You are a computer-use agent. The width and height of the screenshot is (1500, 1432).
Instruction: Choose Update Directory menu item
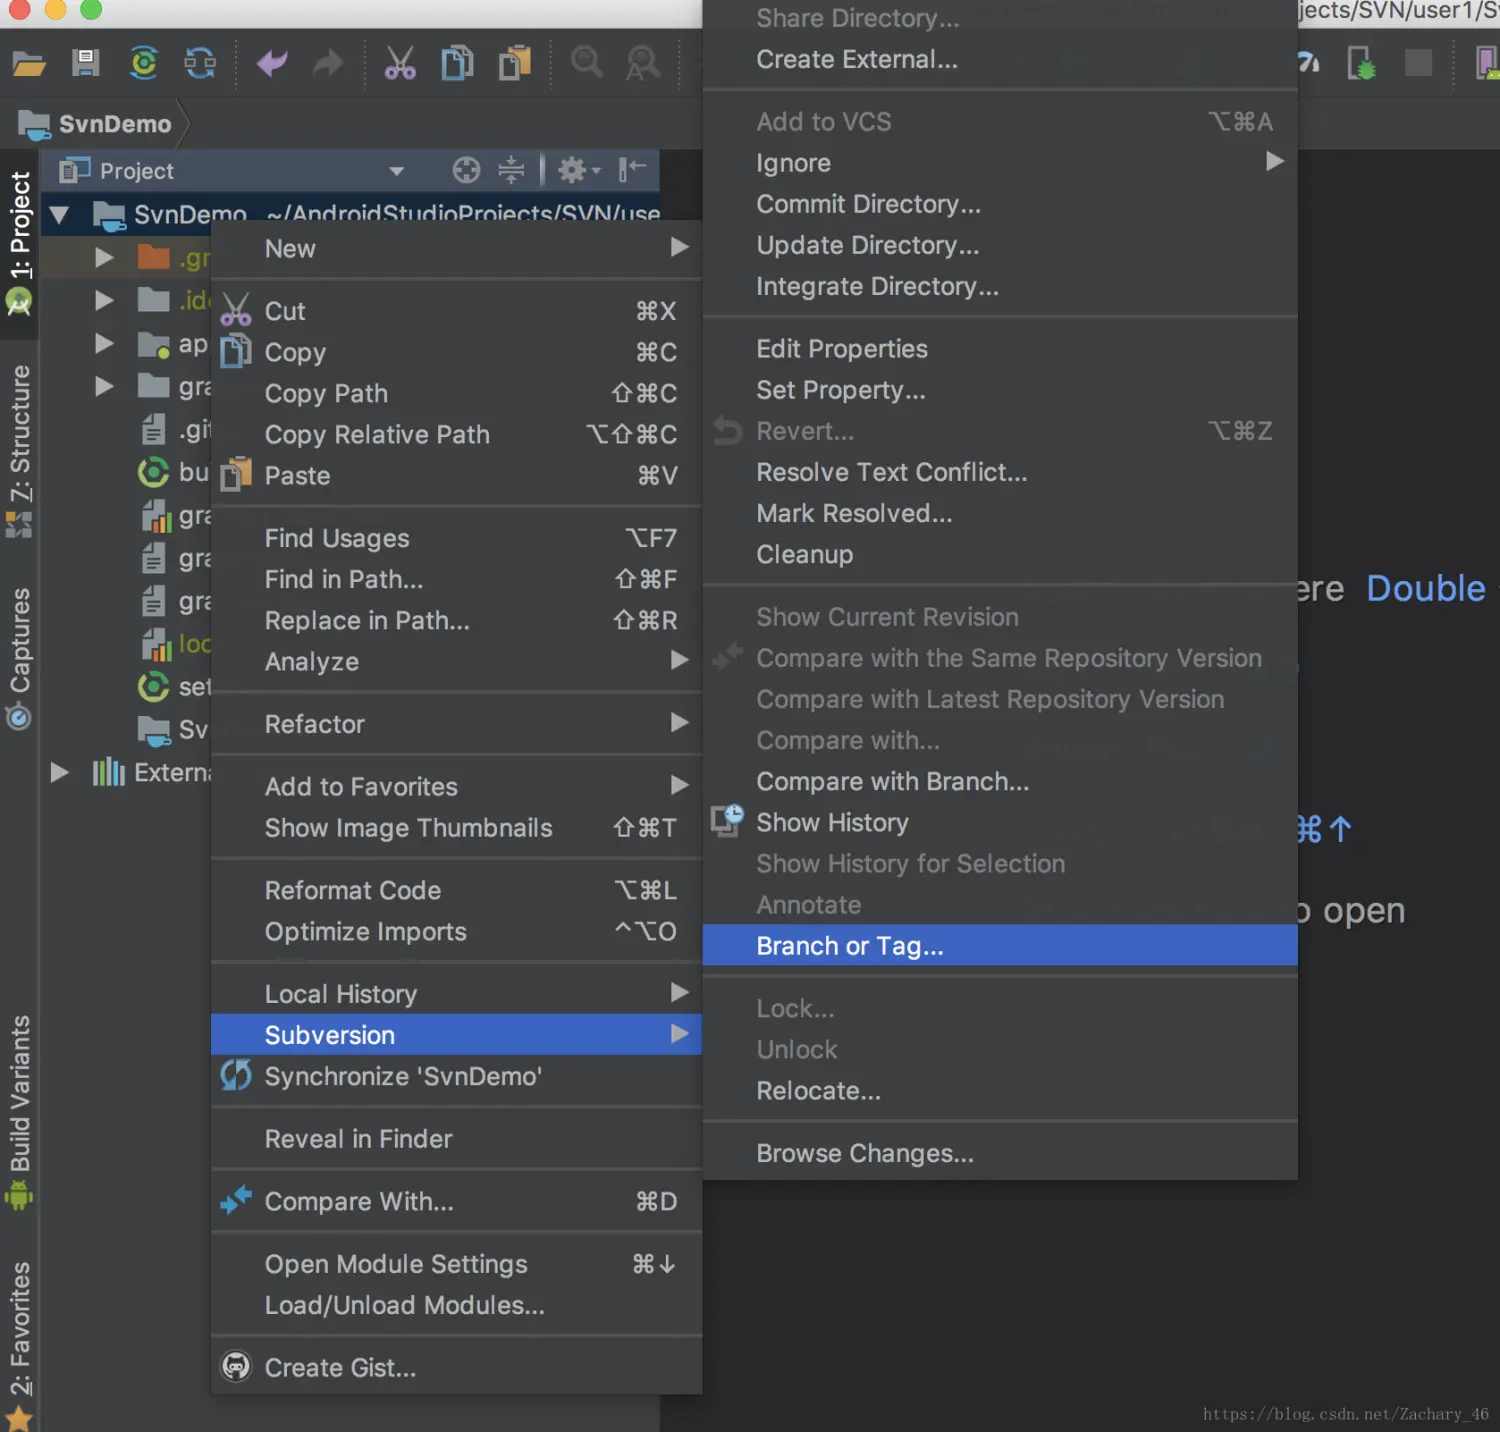(1000, 244)
